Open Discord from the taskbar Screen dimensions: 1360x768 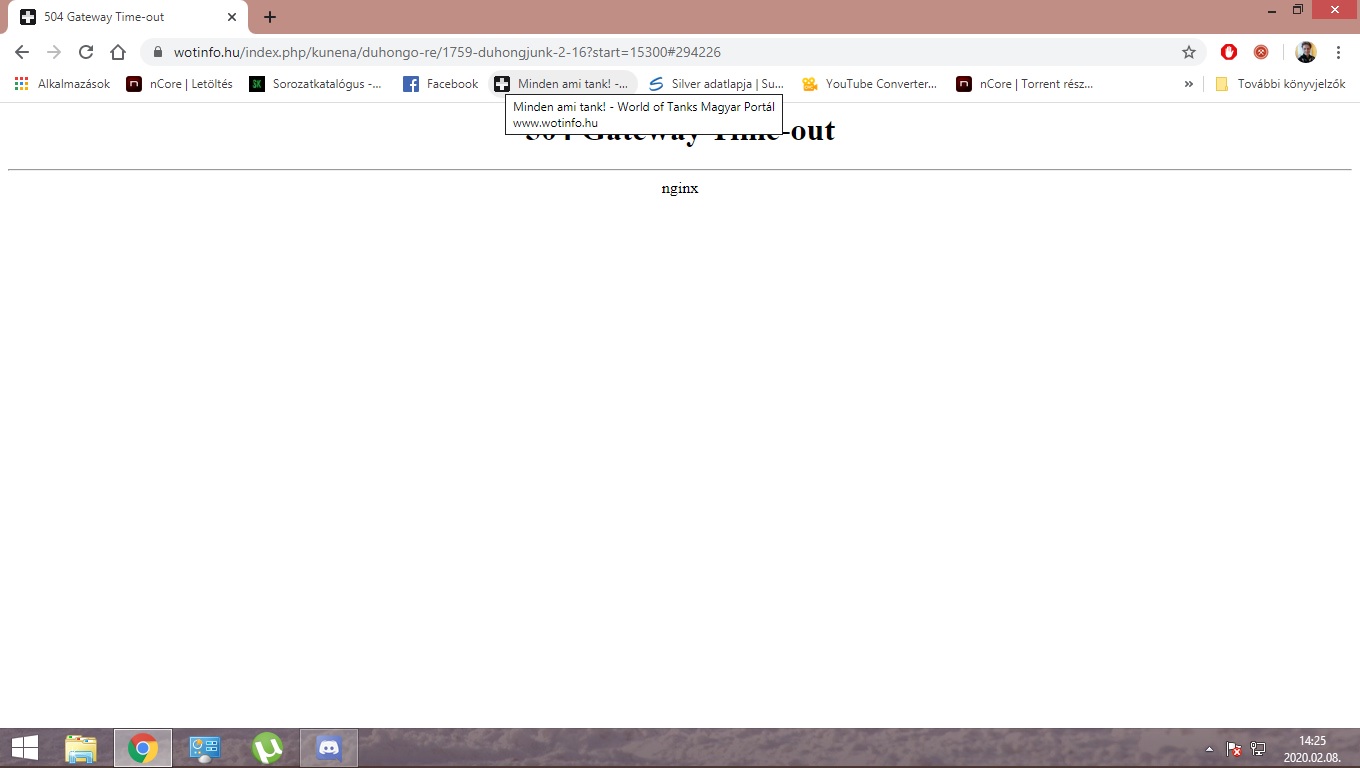329,748
